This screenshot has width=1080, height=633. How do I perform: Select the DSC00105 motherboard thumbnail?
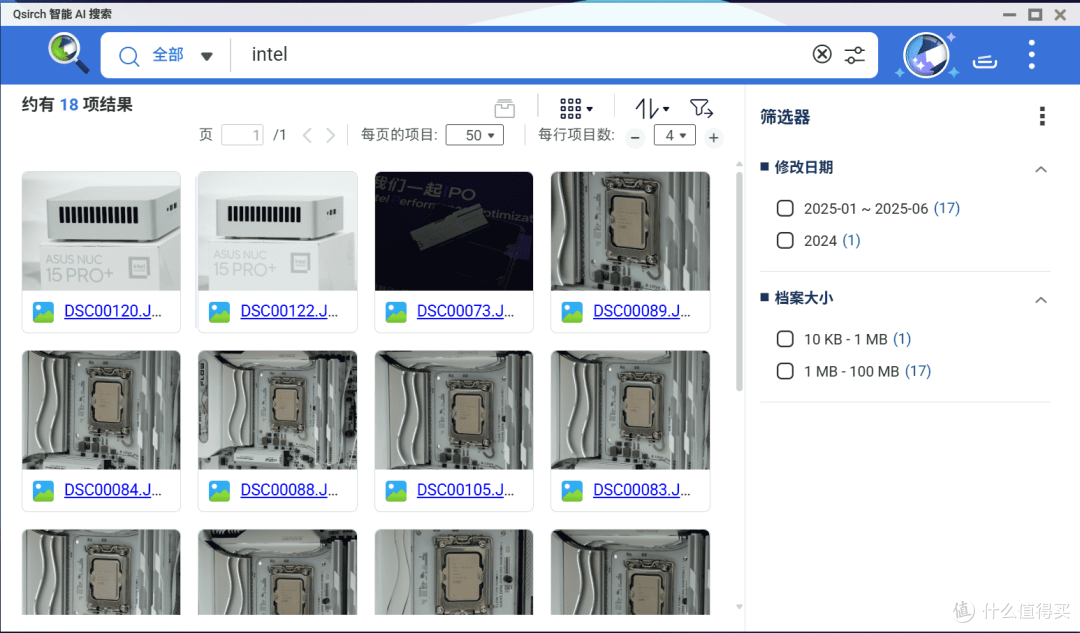(454, 410)
